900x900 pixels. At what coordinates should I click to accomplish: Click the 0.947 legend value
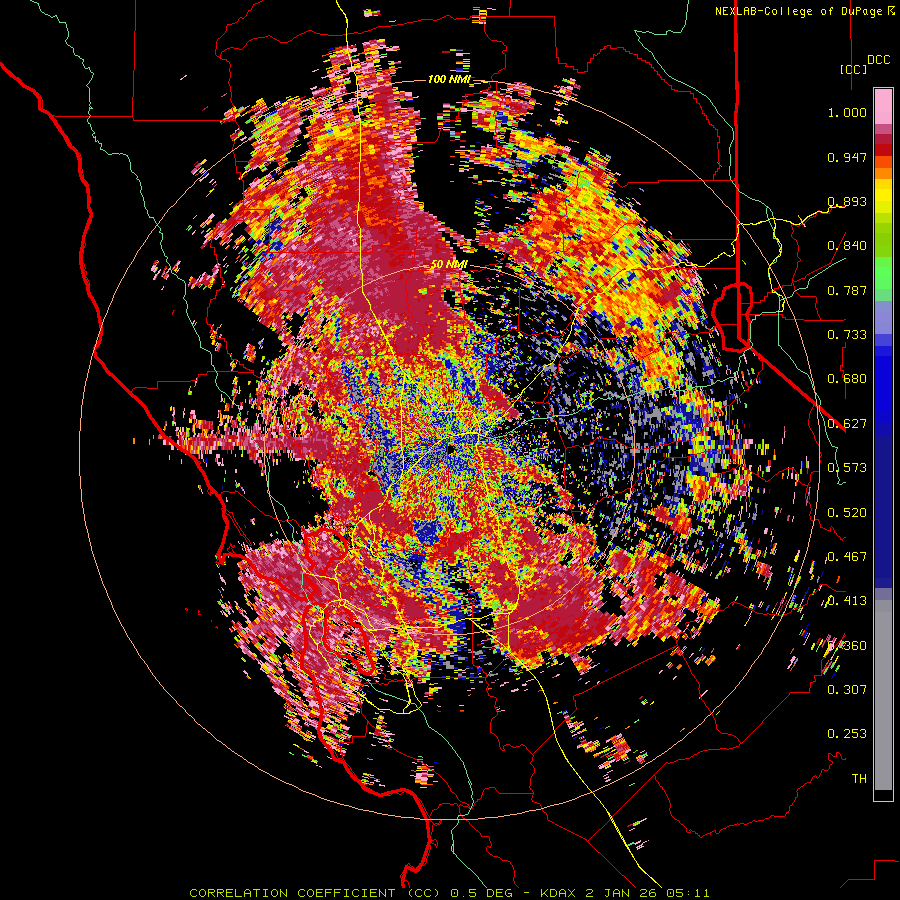(x=847, y=157)
